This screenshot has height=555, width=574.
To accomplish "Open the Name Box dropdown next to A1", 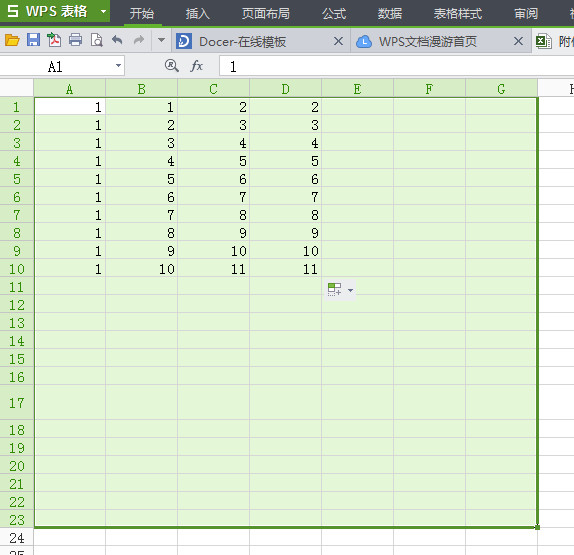I will (118, 66).
